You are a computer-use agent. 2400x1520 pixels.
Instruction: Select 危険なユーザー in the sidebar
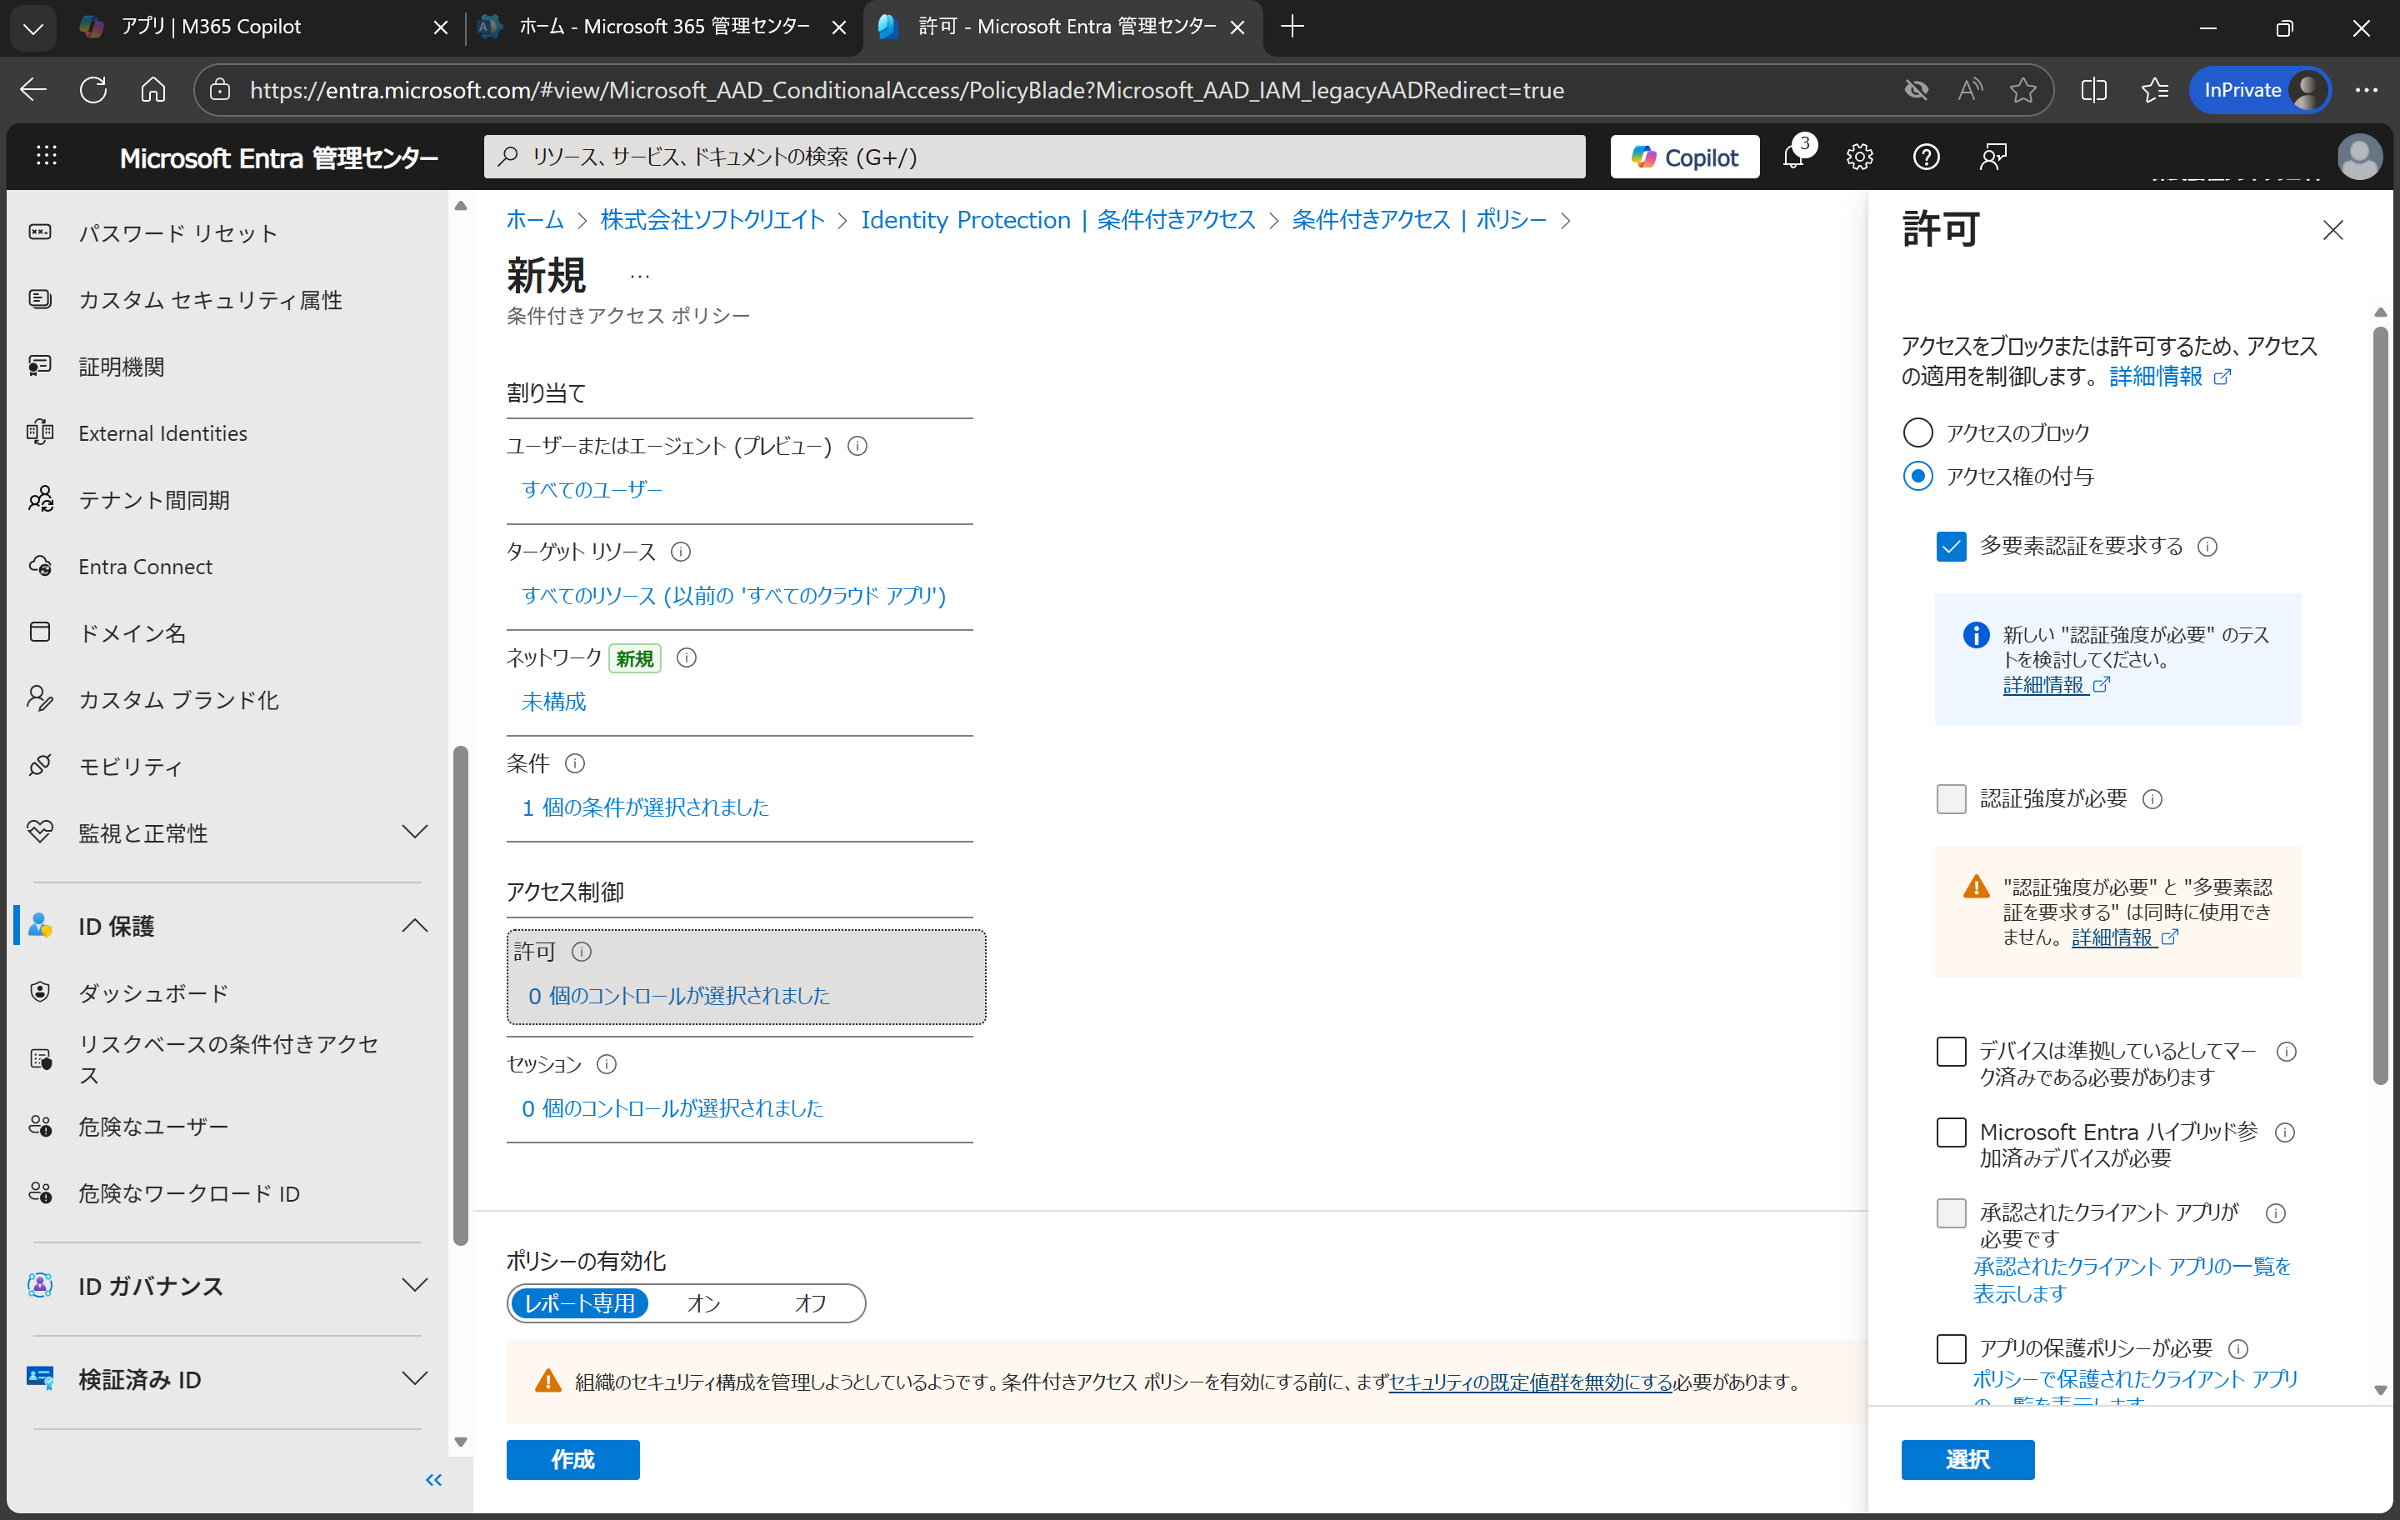pos(153,1126)
